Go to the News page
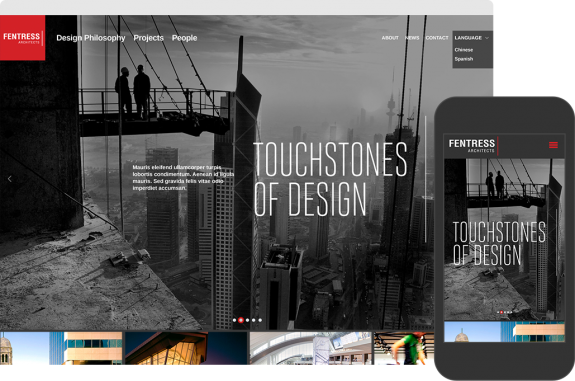575x381 pixels. (x=412, y=38)
